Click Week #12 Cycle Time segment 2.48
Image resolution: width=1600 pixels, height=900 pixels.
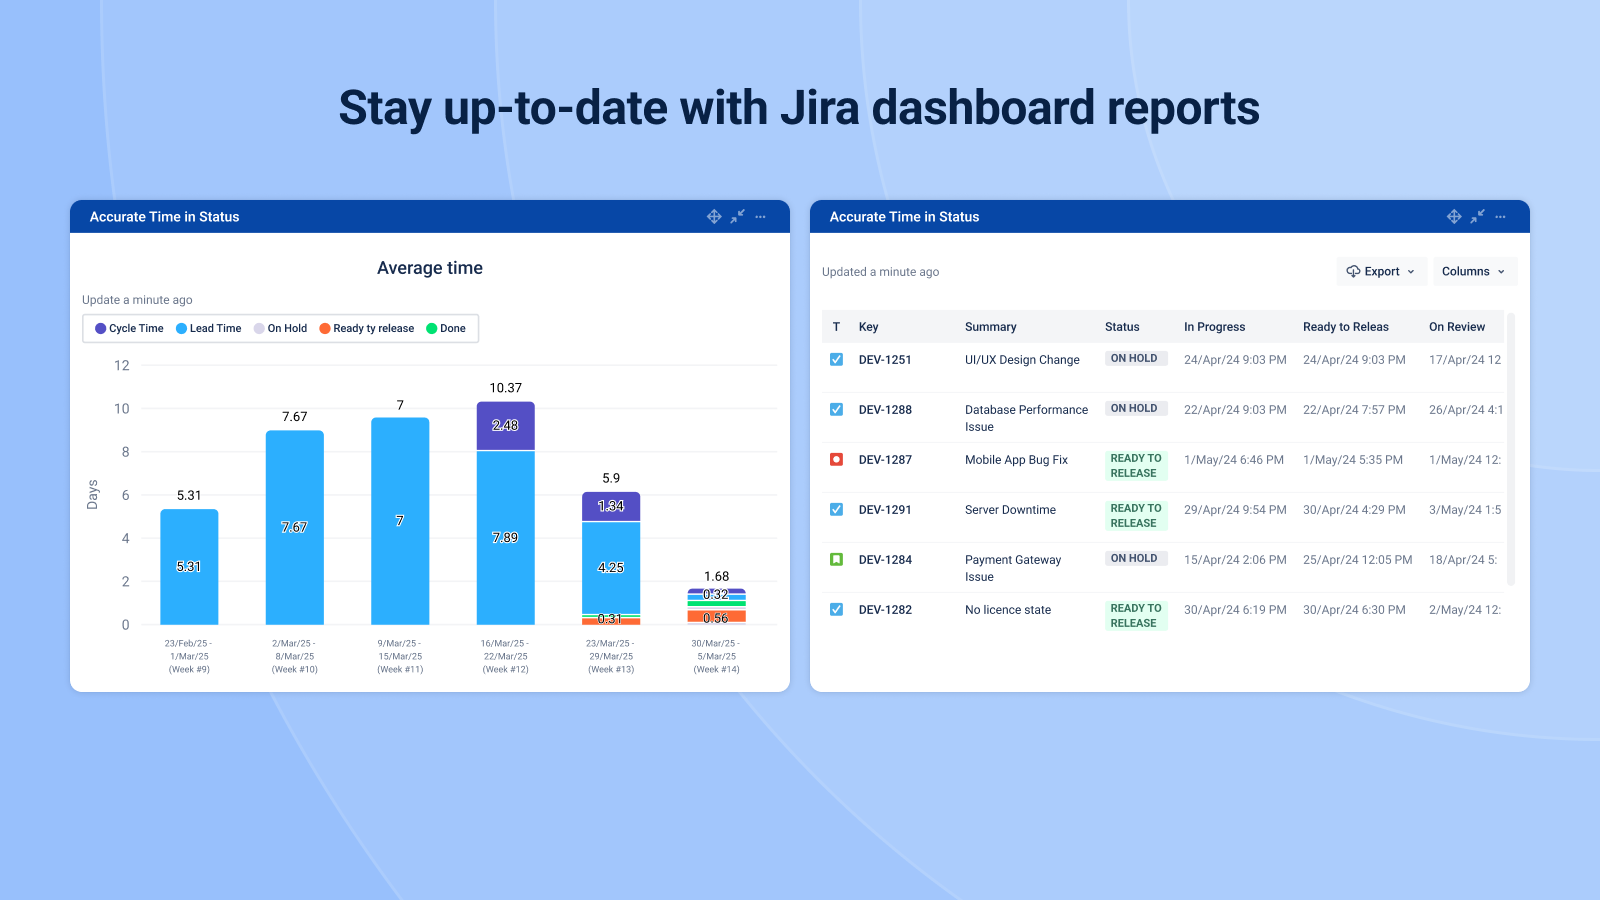pyautogui.click(x=505, y=426)
